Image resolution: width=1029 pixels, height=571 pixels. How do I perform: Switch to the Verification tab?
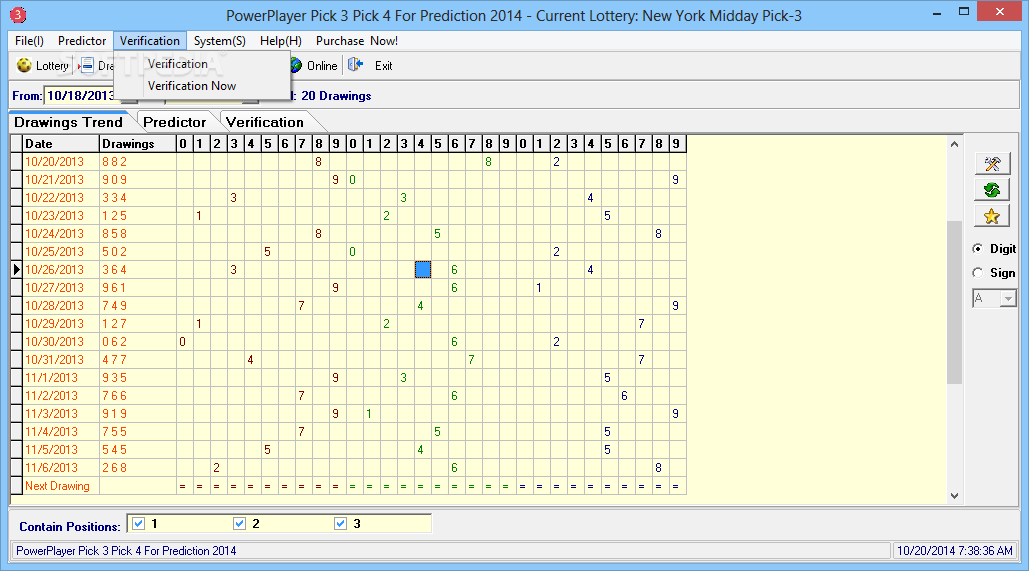265,122
